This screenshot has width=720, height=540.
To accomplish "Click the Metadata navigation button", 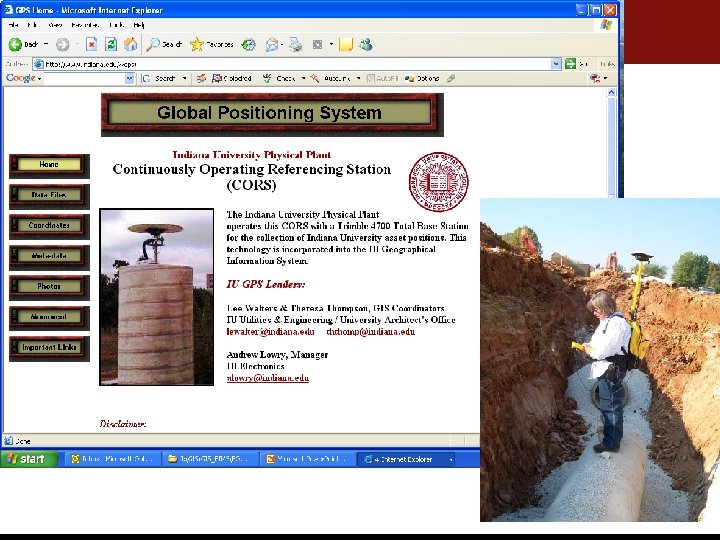I will pyautogui.click(x=49, y=257).
